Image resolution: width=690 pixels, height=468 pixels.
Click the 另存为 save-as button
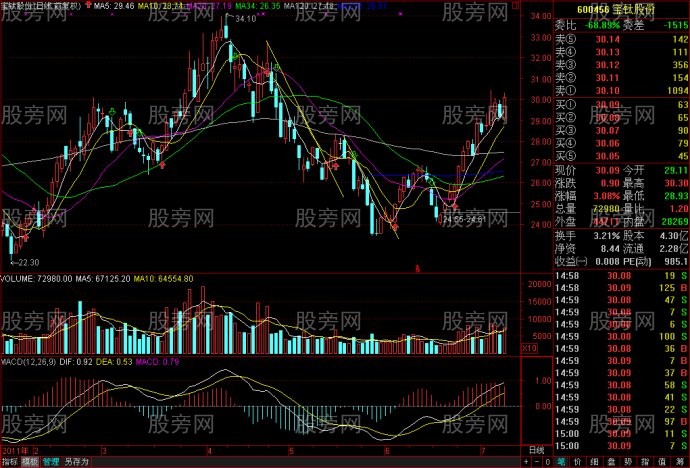coord(75,462)
